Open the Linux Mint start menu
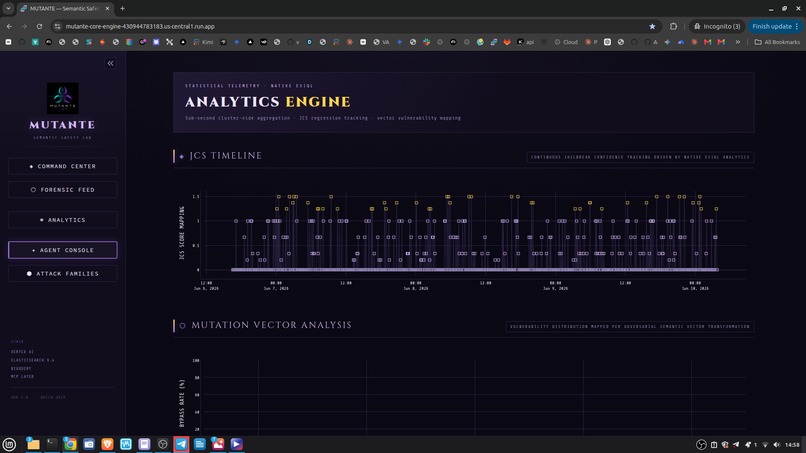This screenshot has width=806, height=453. [x=9, y=444]
